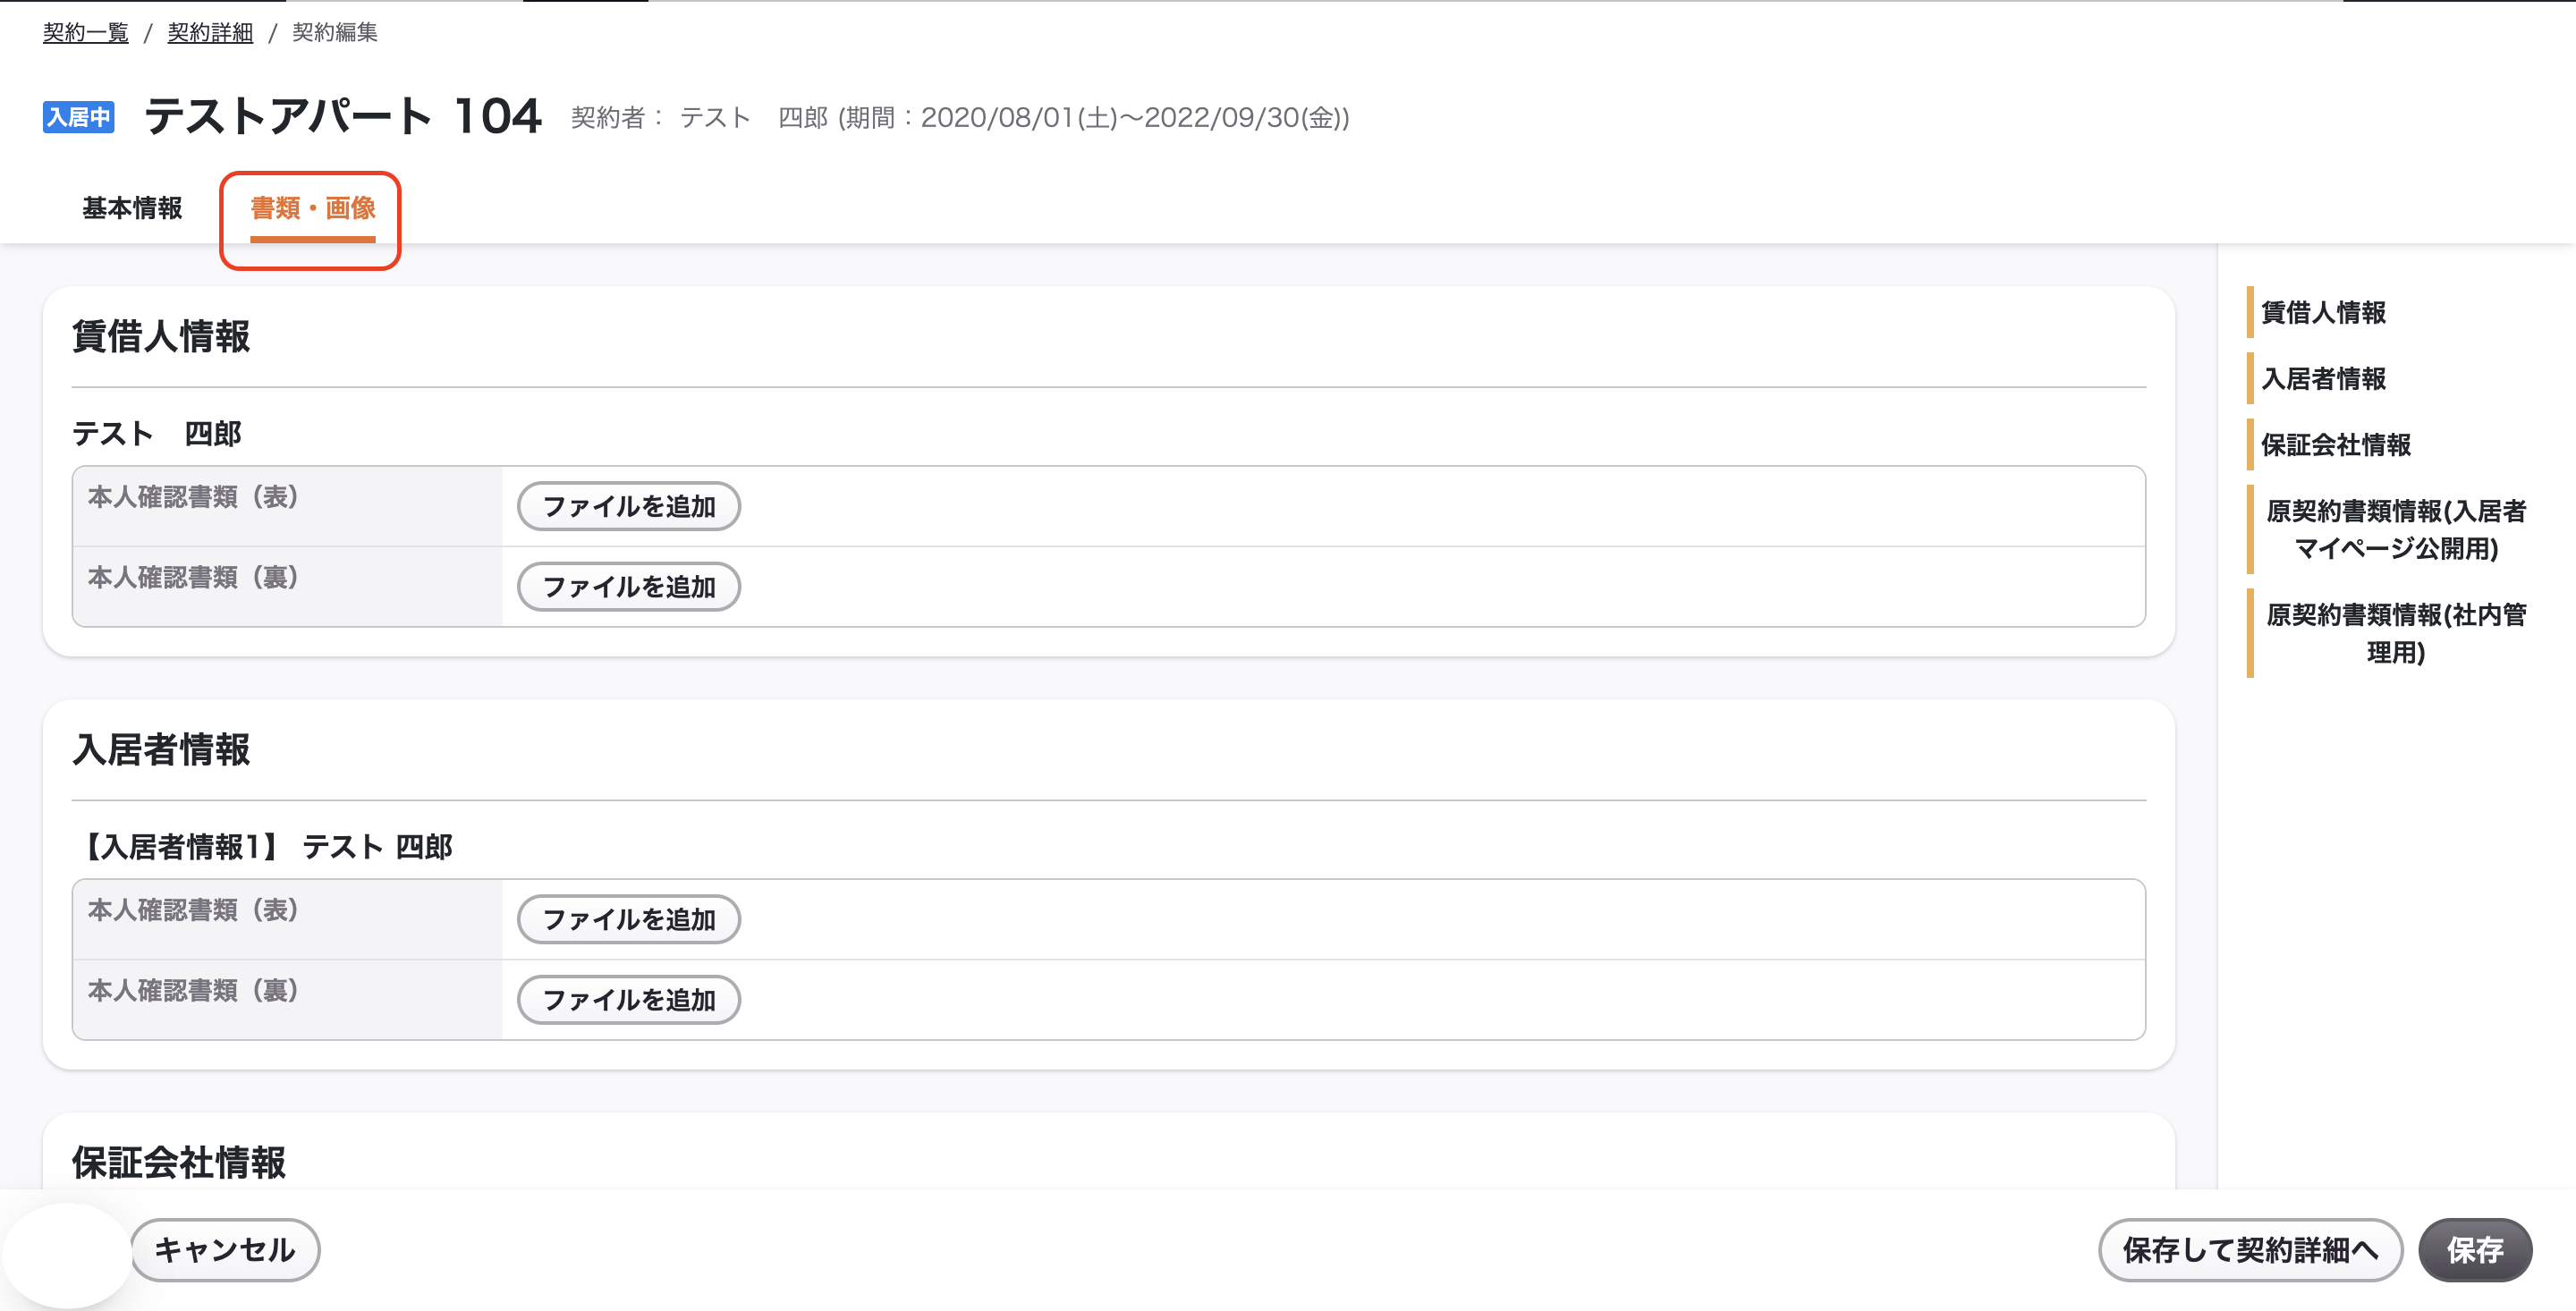2576x1311 pixels.
Task: Open the 契約一覧 breadcrumb link
Action: (86, 33)
